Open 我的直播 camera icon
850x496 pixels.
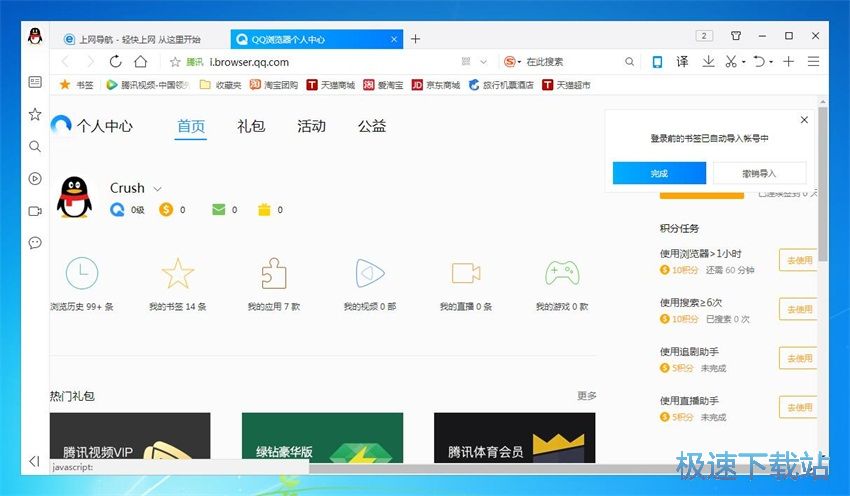(x=466, y=273)
